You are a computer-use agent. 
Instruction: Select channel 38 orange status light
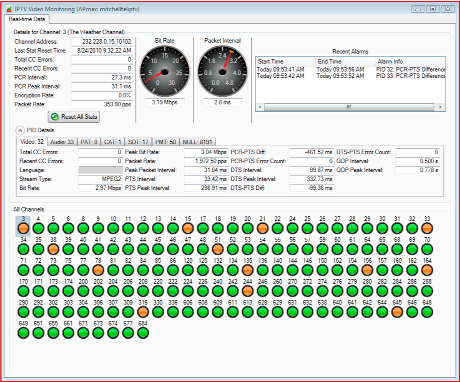pyautogui.click(x=53, y=249)
